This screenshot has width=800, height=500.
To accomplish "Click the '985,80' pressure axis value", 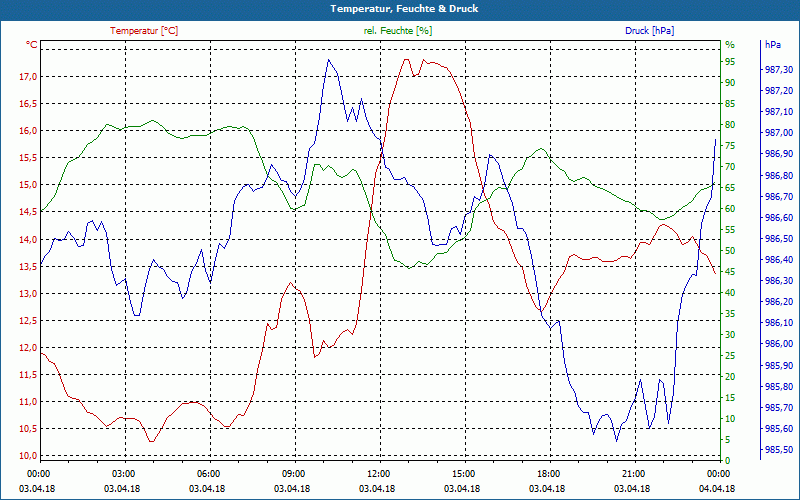I will 779,386.
